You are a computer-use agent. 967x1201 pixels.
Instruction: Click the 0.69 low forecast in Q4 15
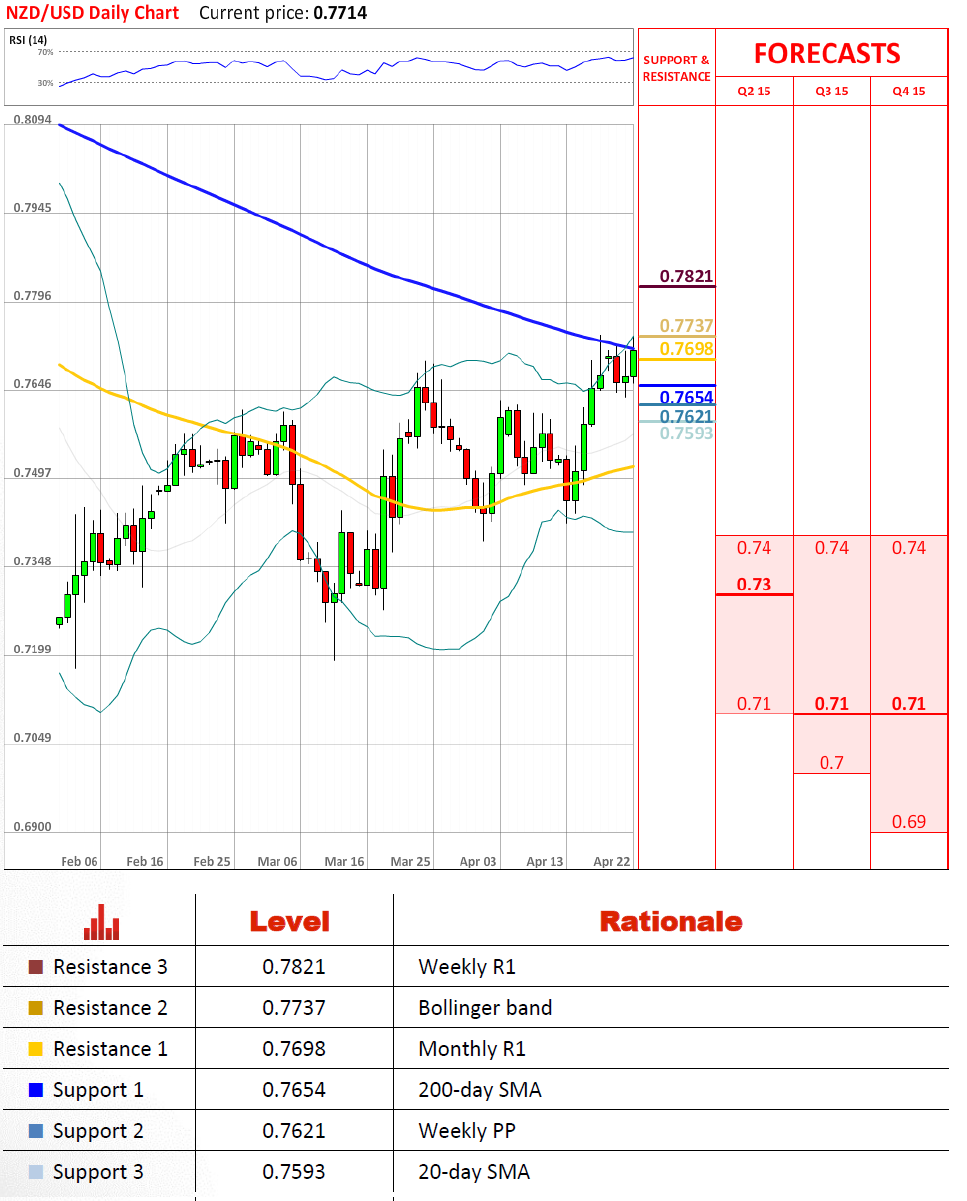click(x=909, y=822)
